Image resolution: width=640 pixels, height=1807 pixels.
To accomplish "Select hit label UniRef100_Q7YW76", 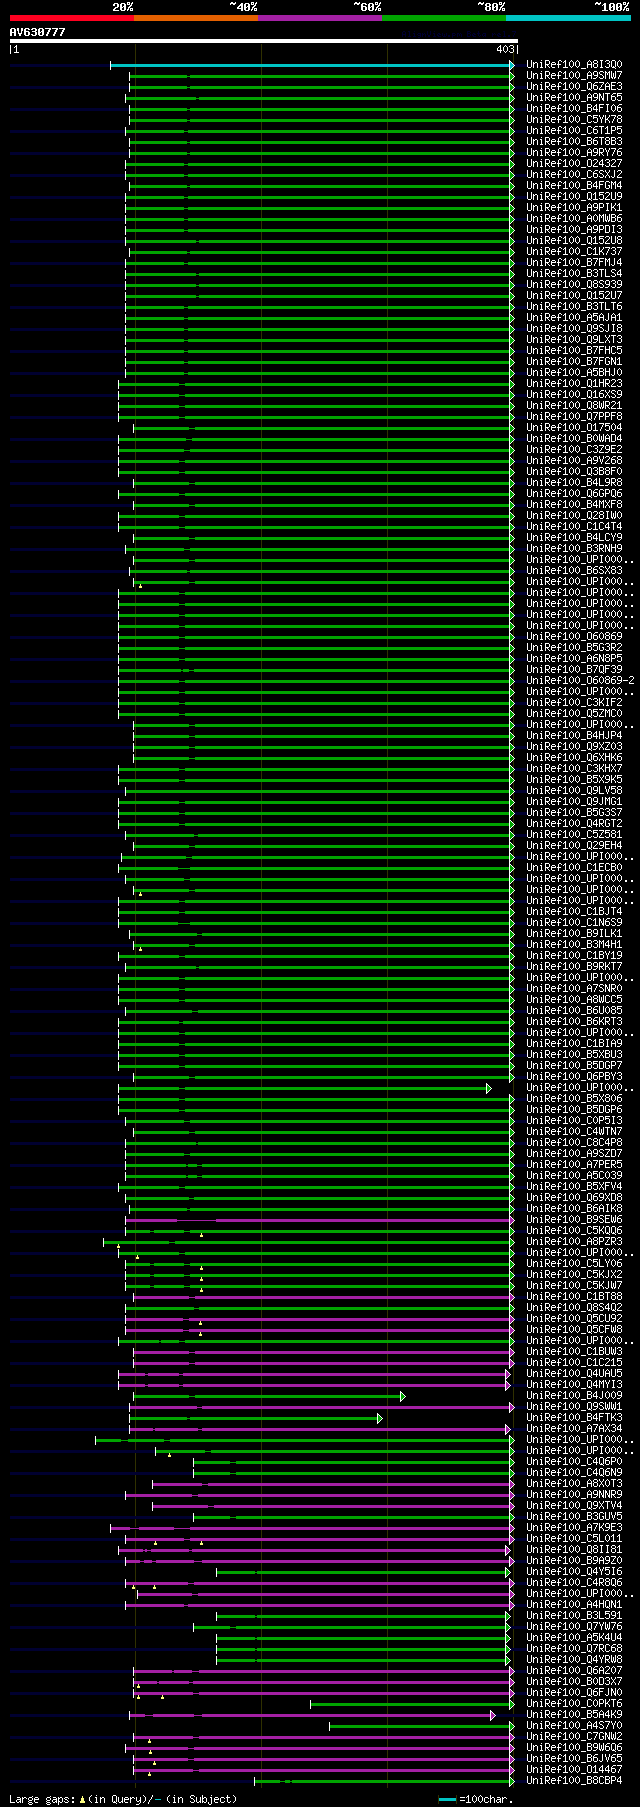I will [574, 1627].
